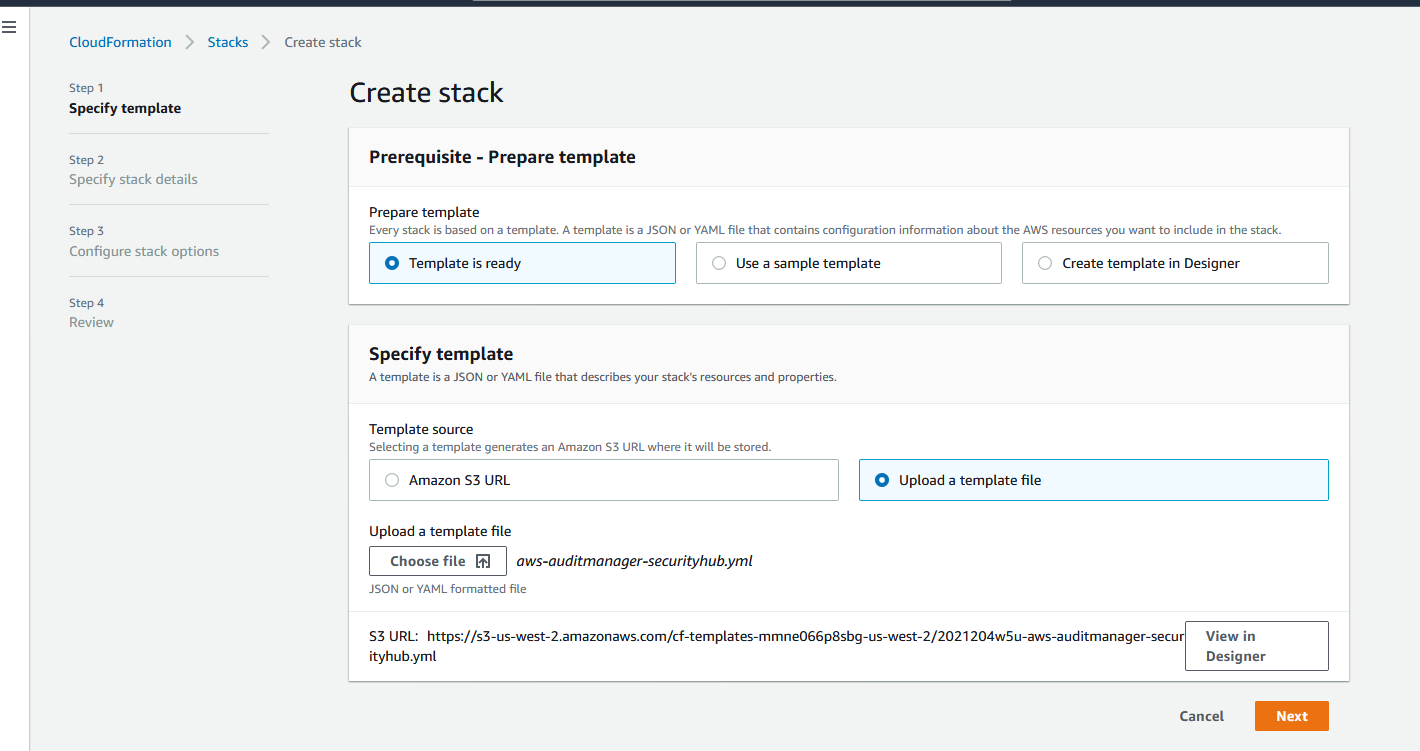Open View in Designer button
The height and width of the screenshot is (751, 1420).
pyautogui.click(x=1256, y=646)
